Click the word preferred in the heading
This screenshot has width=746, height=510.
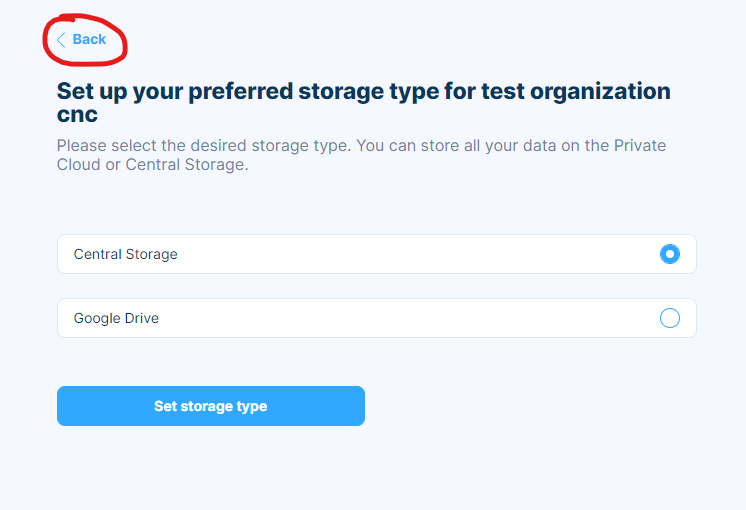240,92
